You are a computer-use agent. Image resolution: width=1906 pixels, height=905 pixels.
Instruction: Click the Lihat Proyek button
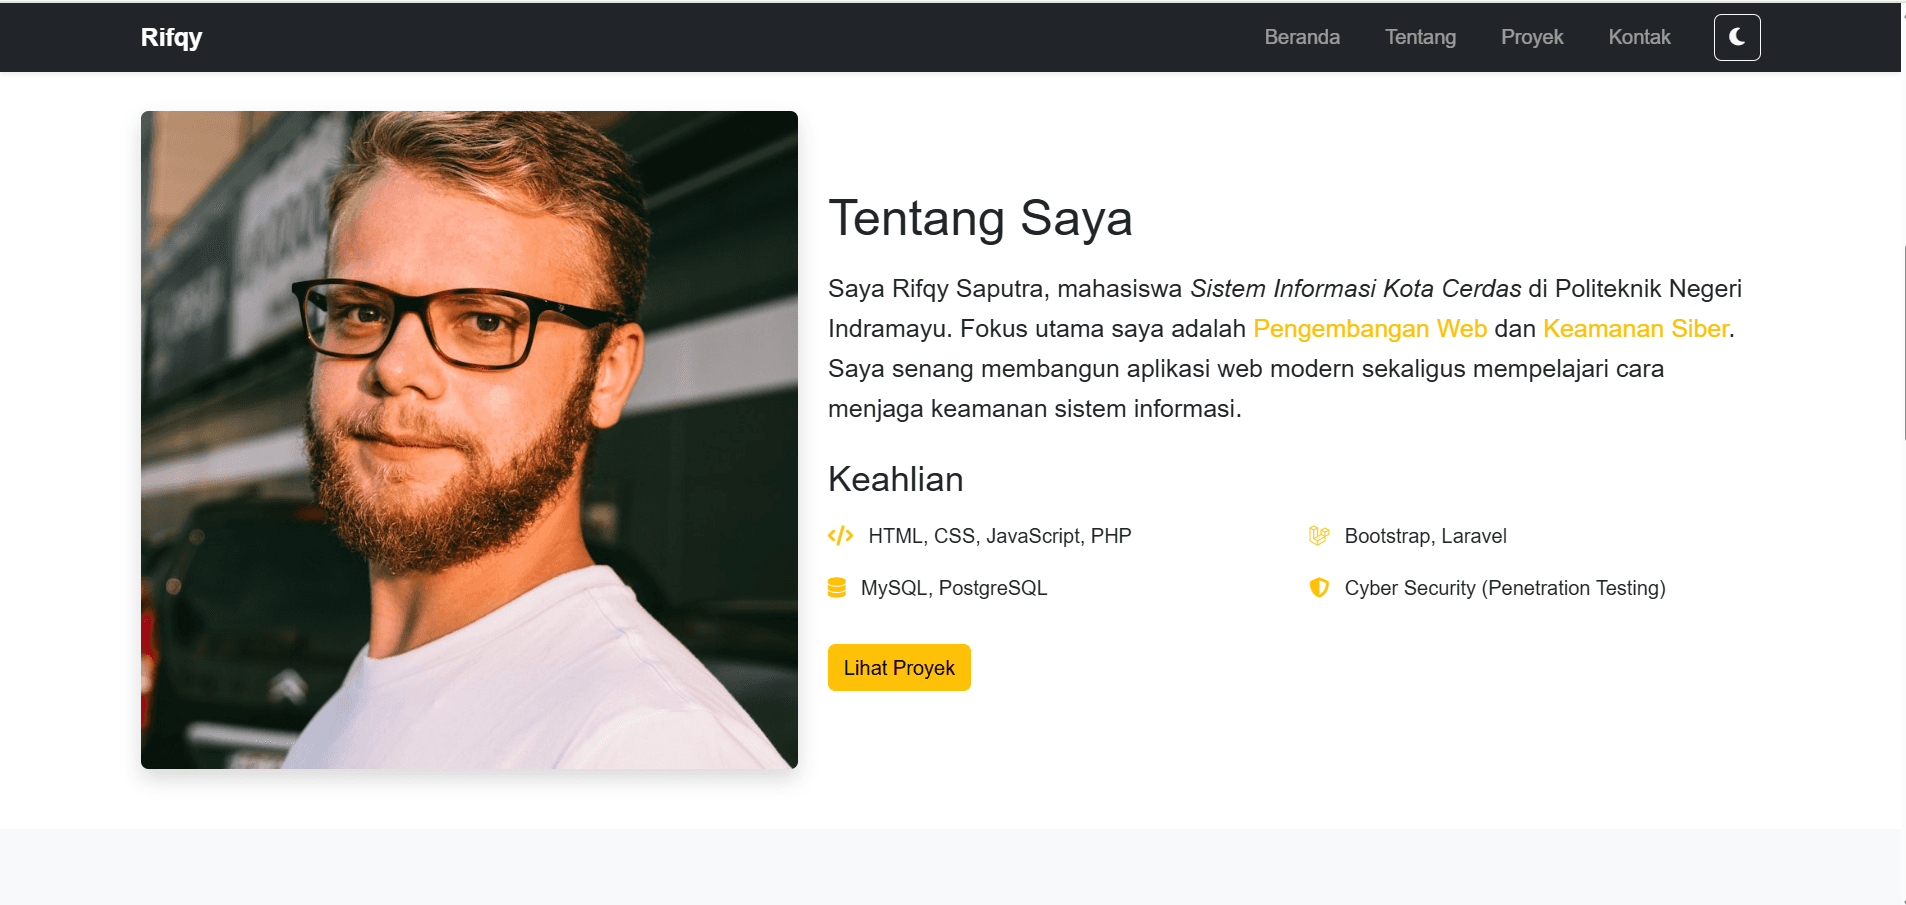pyautogui.click(x=898, y=667)
